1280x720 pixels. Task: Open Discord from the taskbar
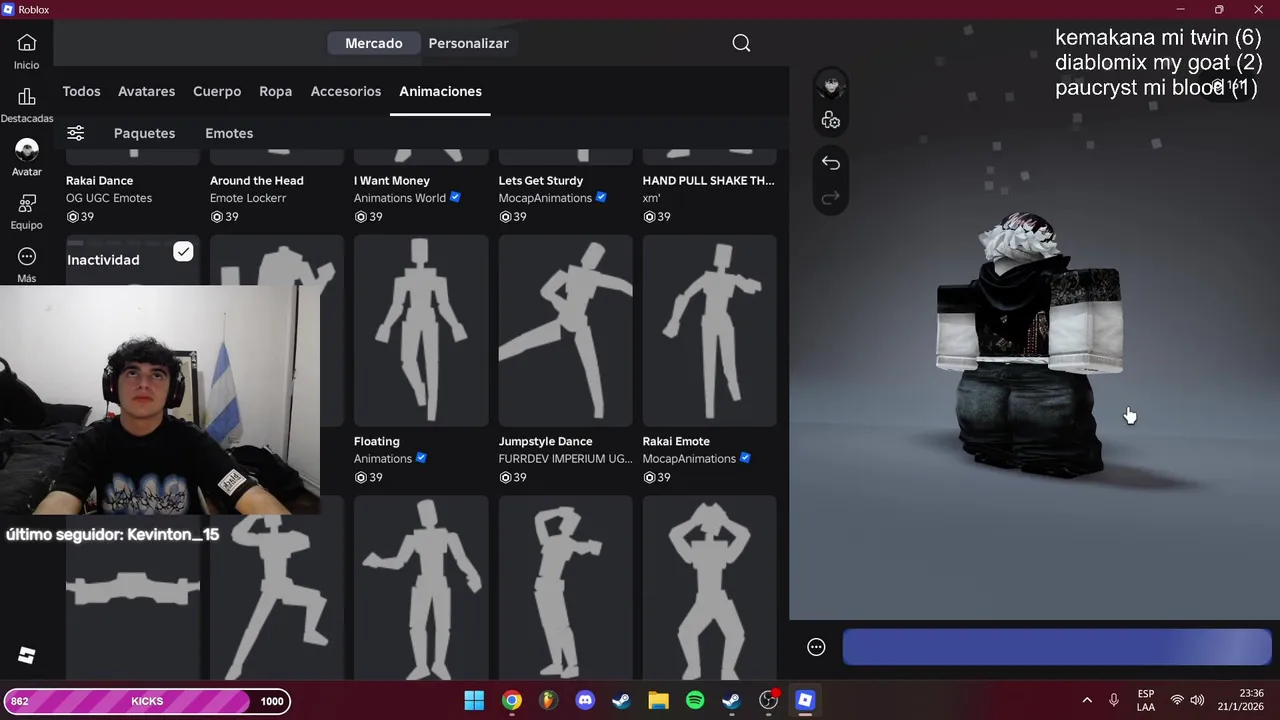pyautogui.click(x=585, y=701)
